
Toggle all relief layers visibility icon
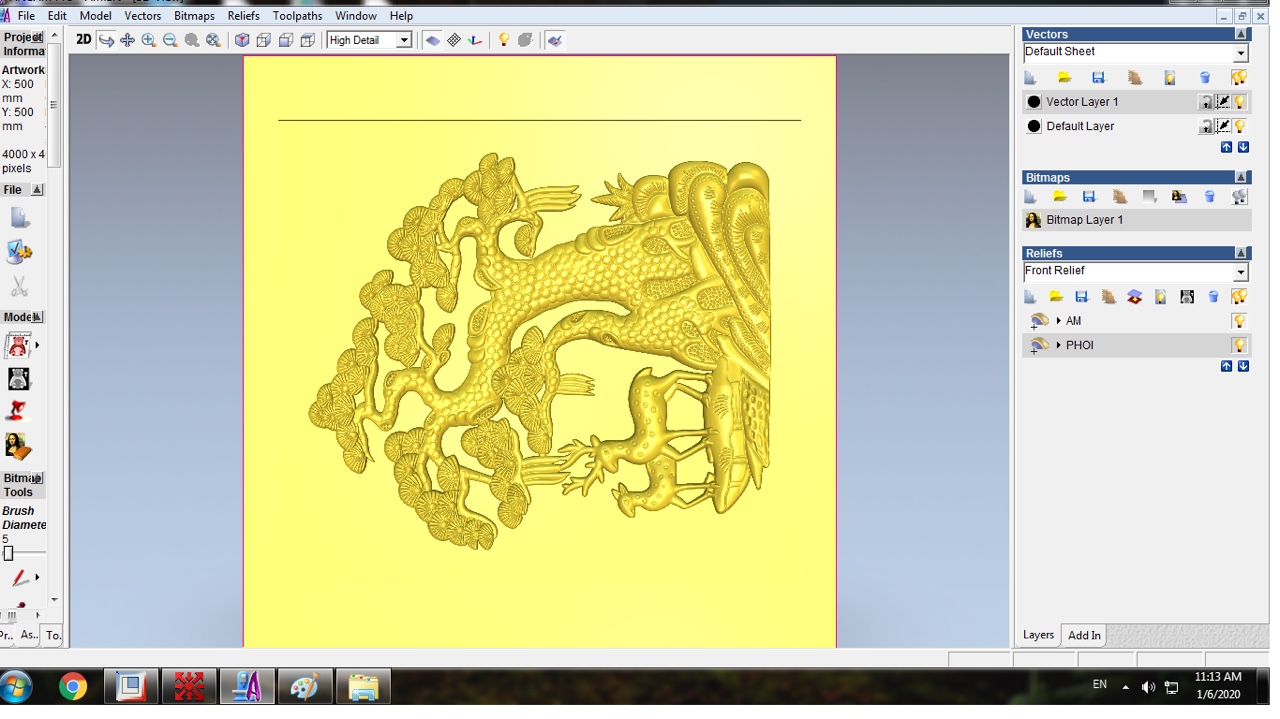pyautogui.click(x=1239, y=297)
